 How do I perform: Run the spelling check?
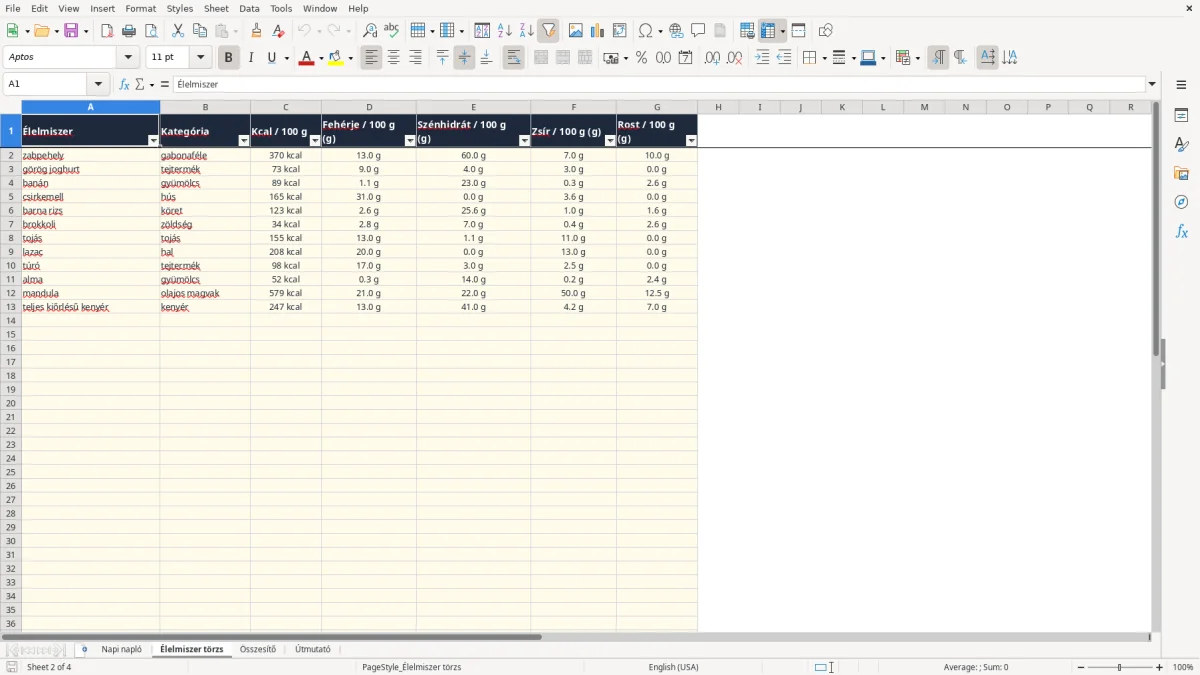(392, 31)
